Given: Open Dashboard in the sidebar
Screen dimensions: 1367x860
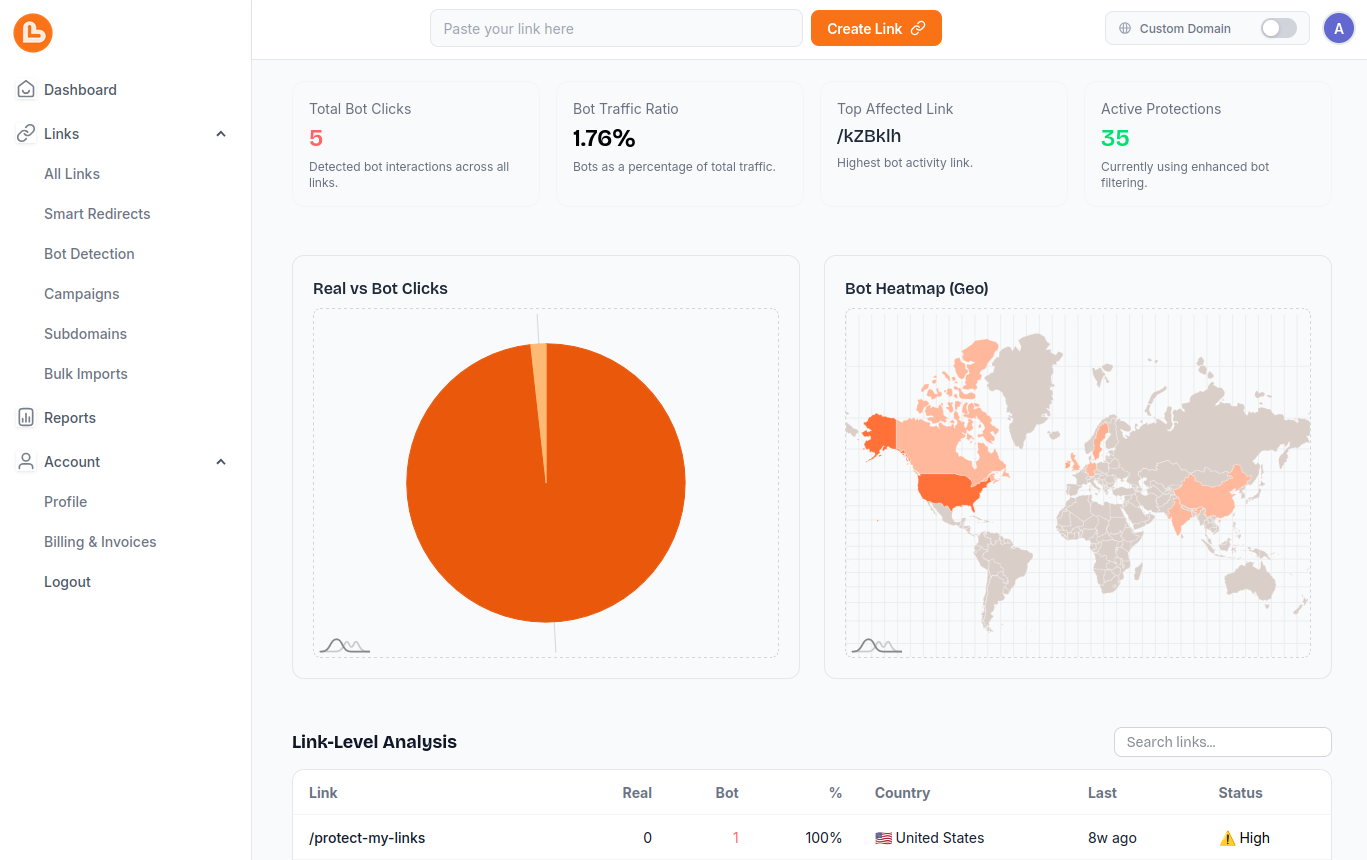Looking at the screenshot, I should [80, 90].
